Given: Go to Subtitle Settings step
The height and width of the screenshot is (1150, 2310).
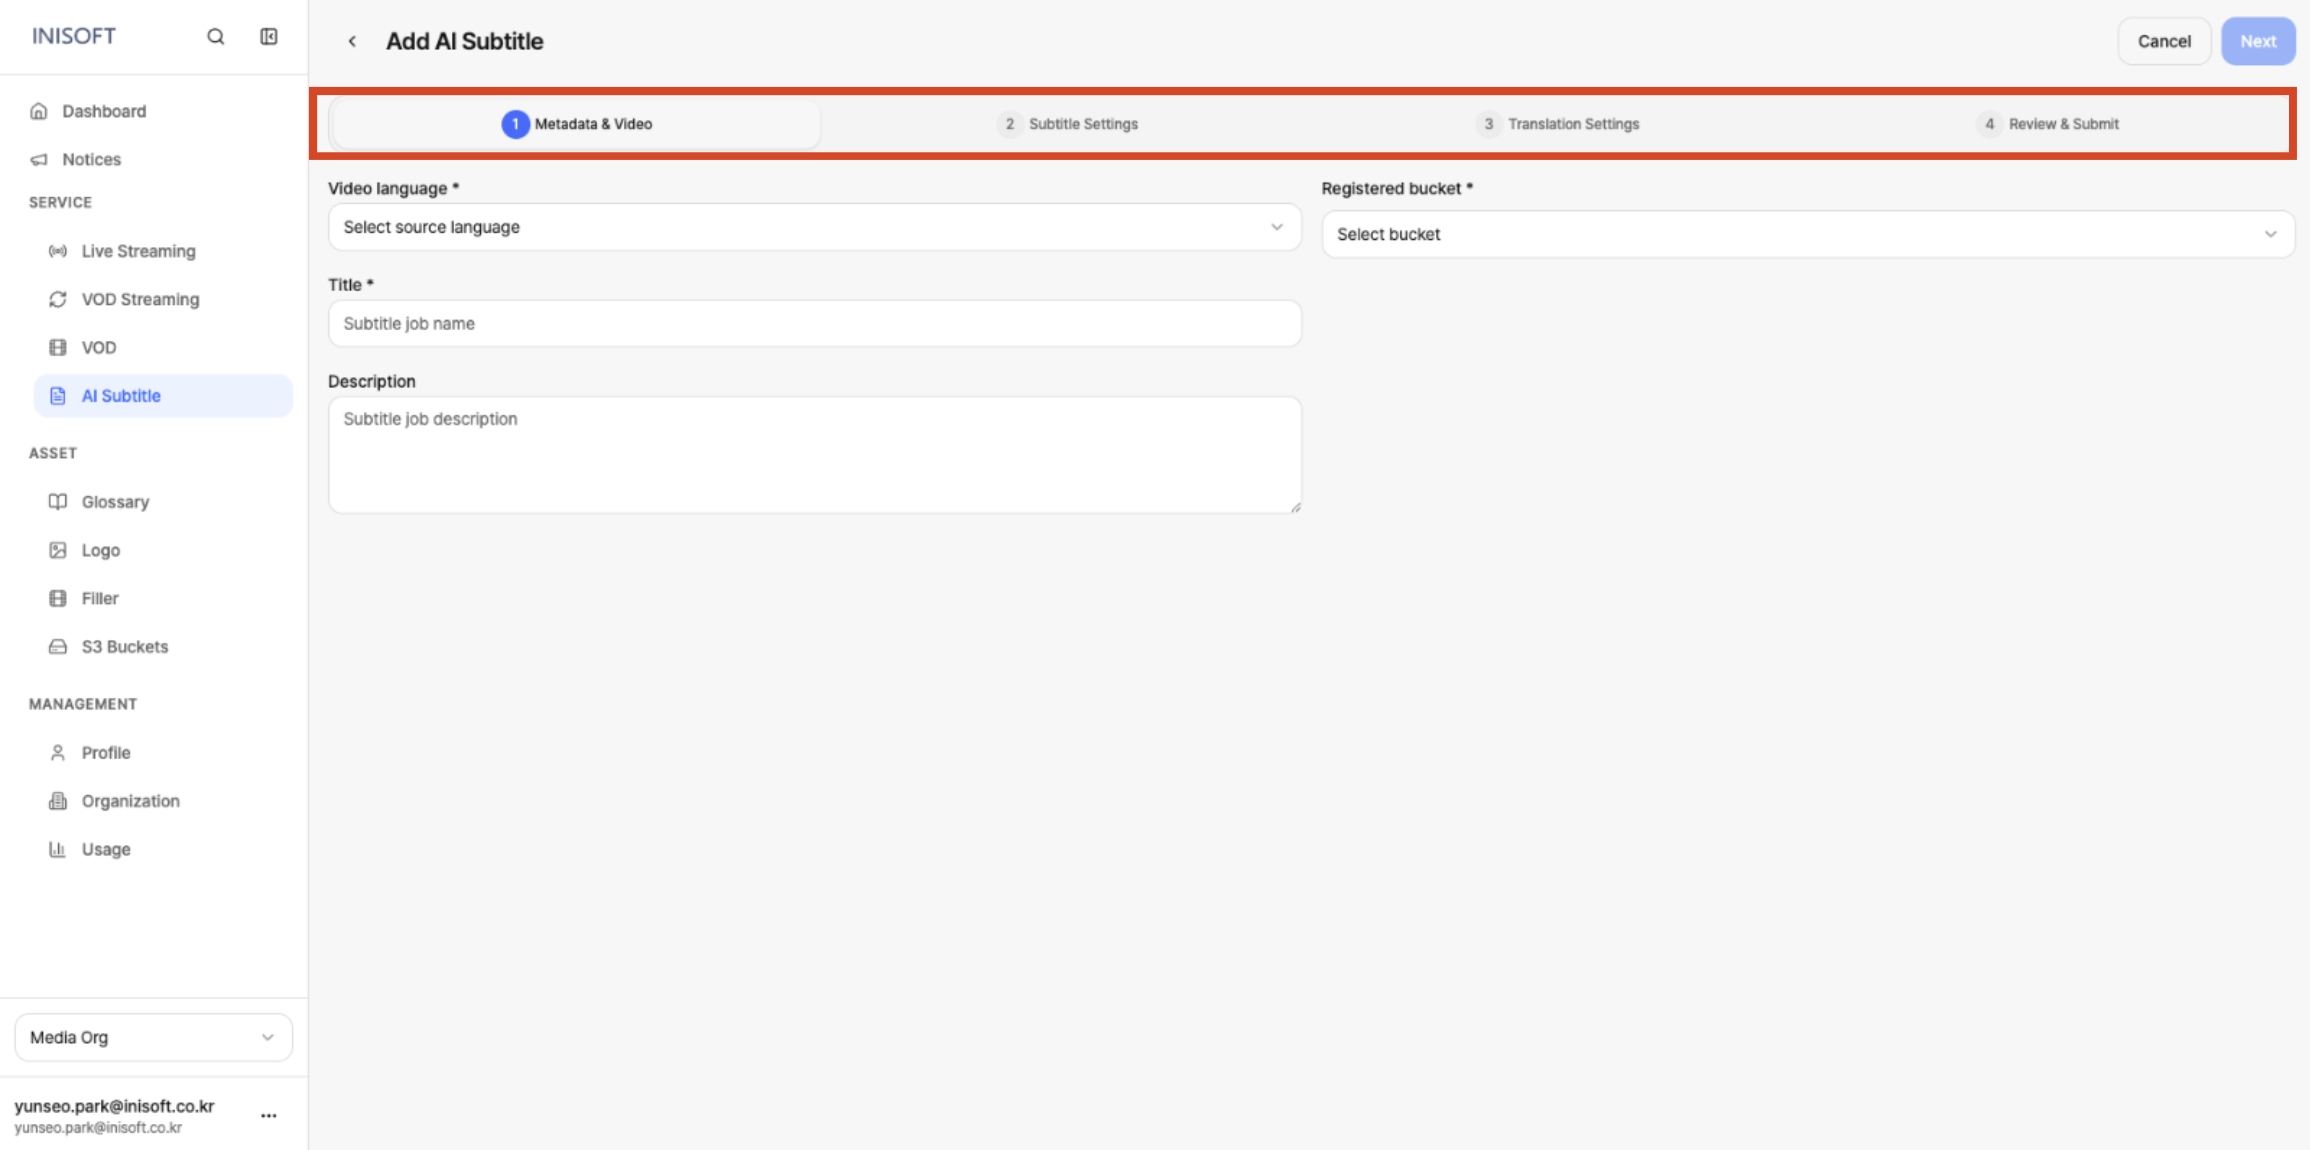Looking at the screenshot, I should point(1067,124).
